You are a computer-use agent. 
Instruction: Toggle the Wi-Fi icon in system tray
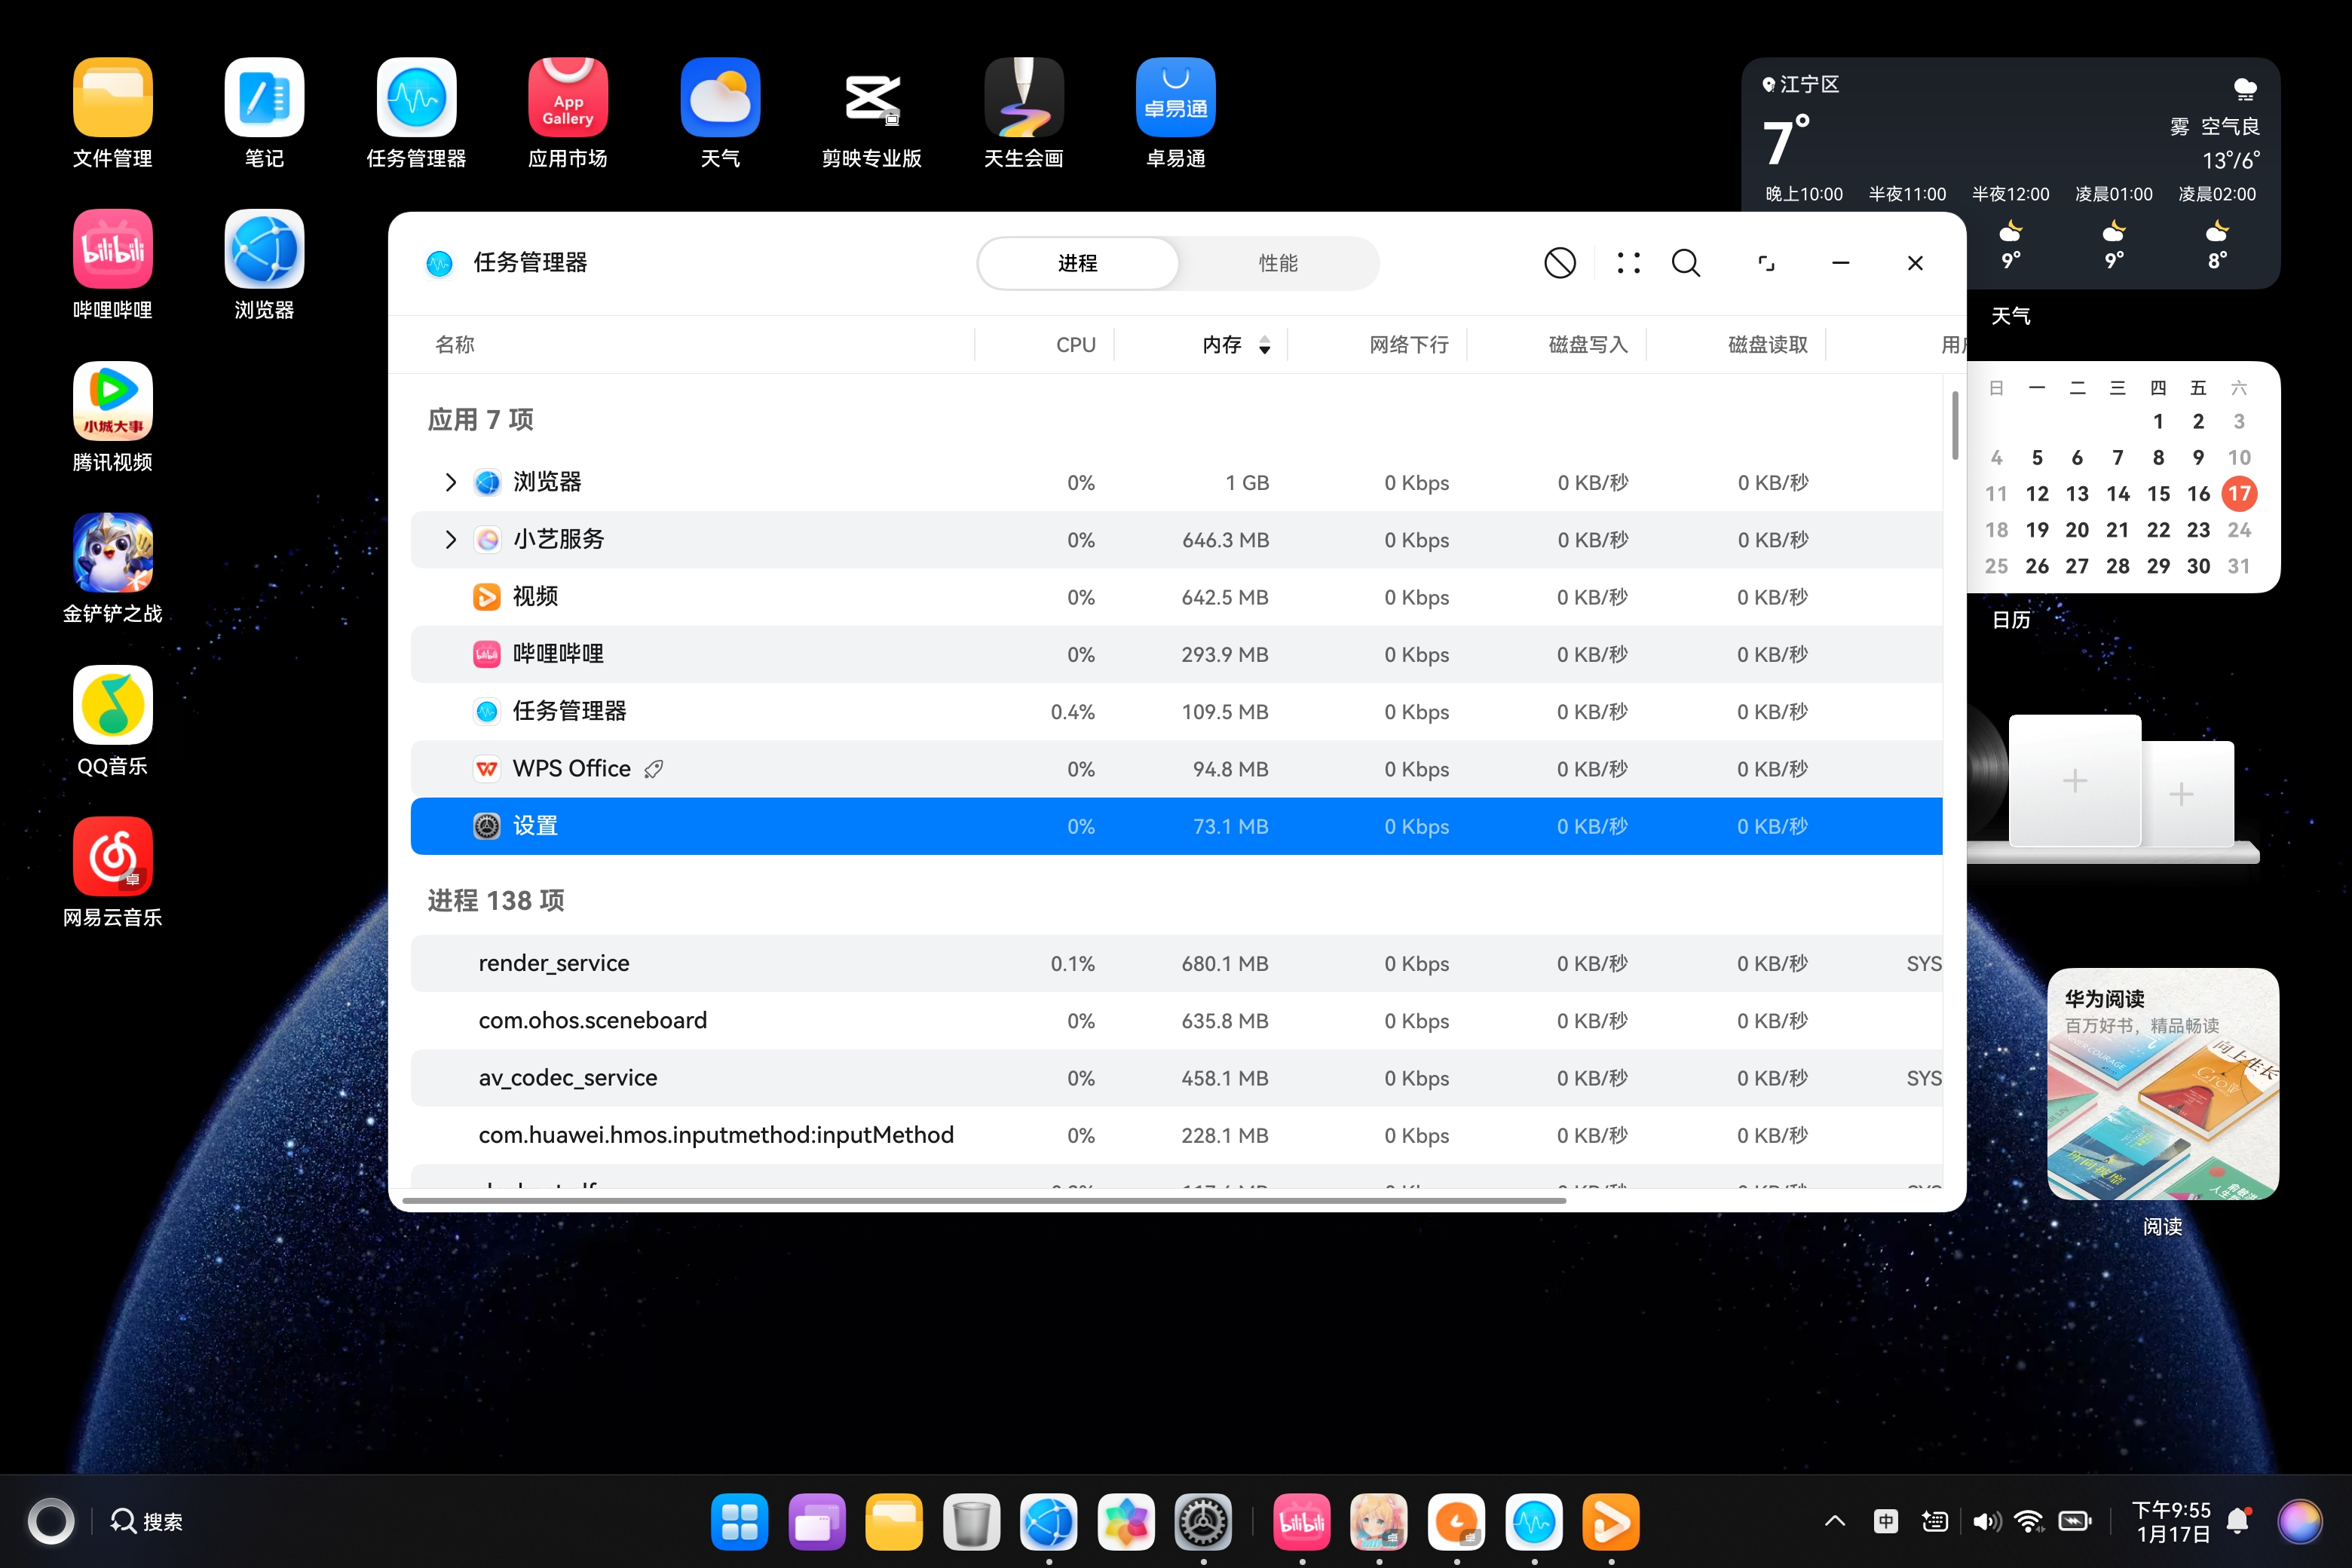pos(2029,1522)
